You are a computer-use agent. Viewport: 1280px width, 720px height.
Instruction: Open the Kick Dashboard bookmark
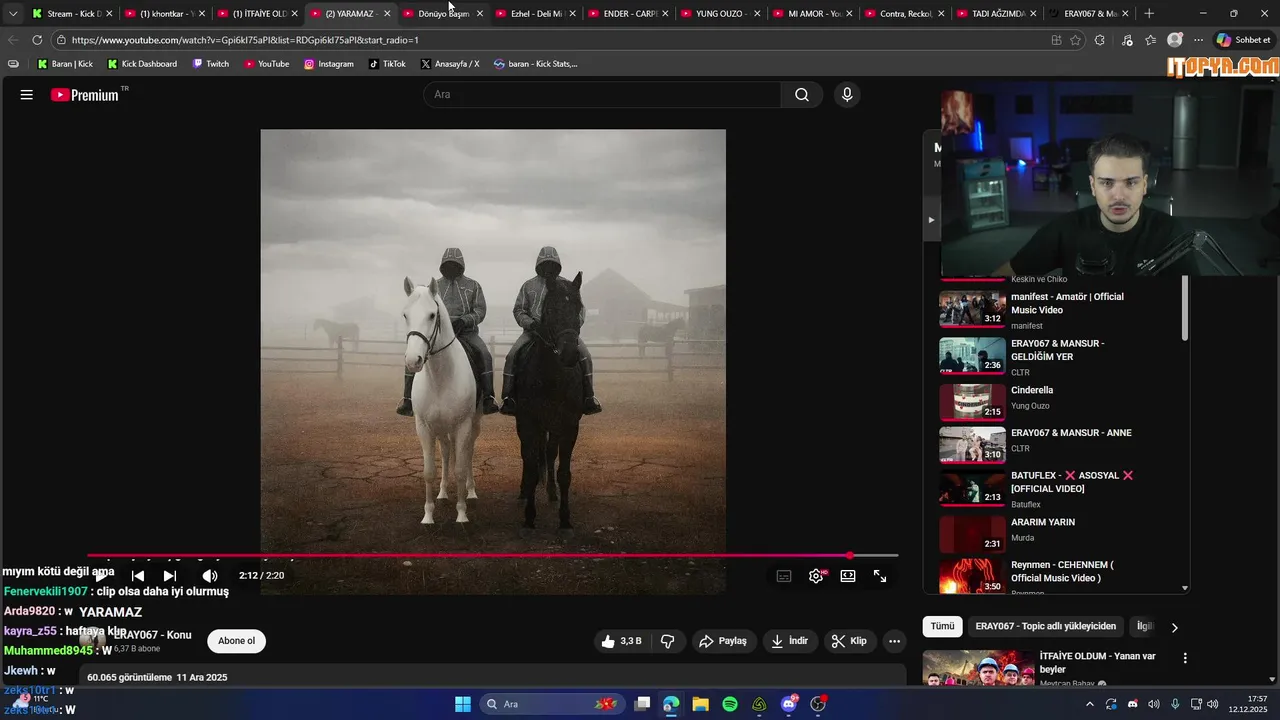click(141, 64)
